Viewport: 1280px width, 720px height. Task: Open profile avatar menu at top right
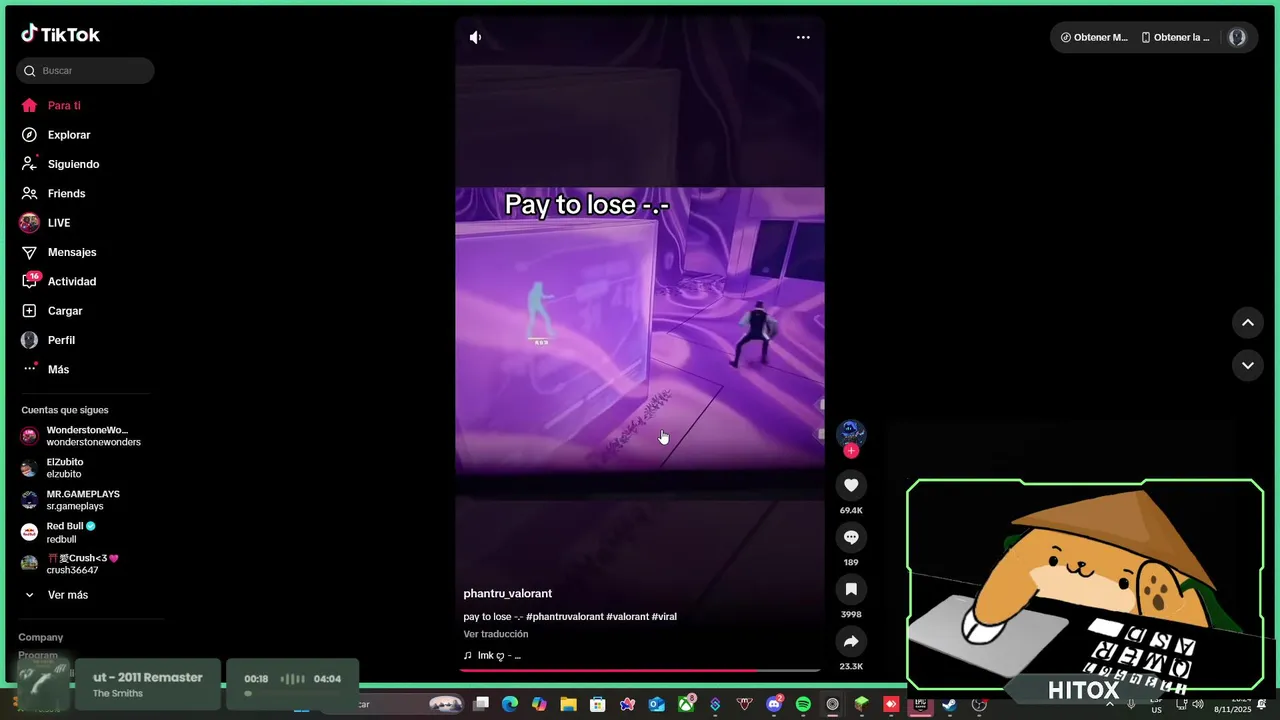[1237, 37]
